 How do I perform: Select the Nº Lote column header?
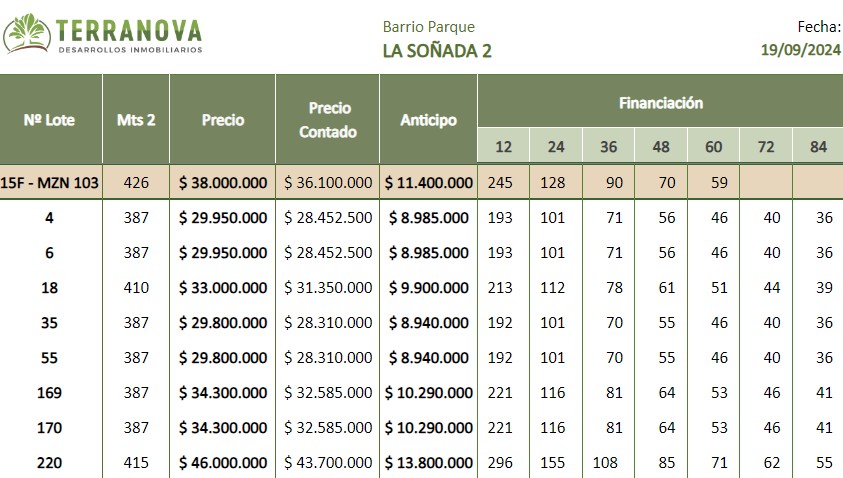click(x=51, y=119)
